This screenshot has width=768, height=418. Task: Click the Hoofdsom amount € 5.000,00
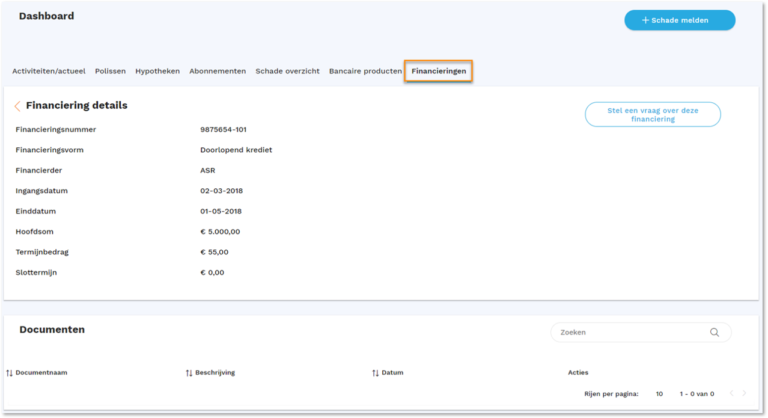(220, 232)
